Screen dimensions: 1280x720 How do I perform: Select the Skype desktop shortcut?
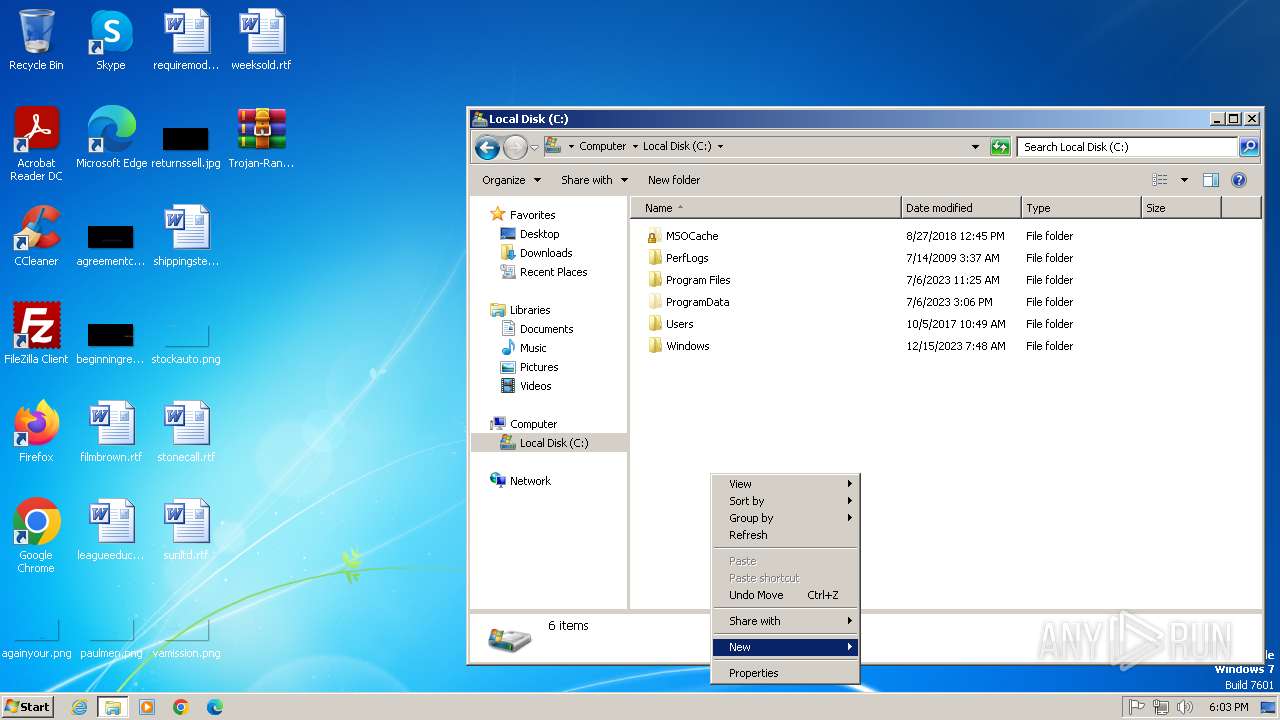tap(111, 40)
